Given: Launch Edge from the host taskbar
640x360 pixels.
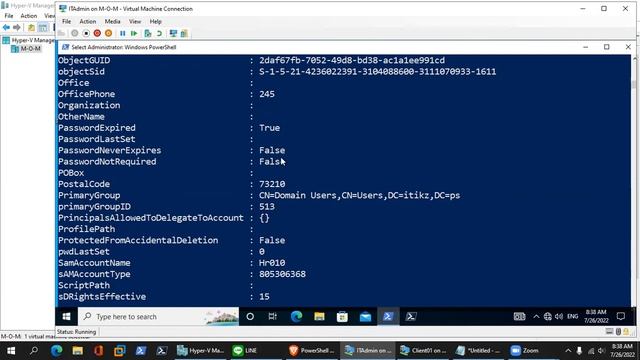Looking at the screenshot, I should [56, 351].
